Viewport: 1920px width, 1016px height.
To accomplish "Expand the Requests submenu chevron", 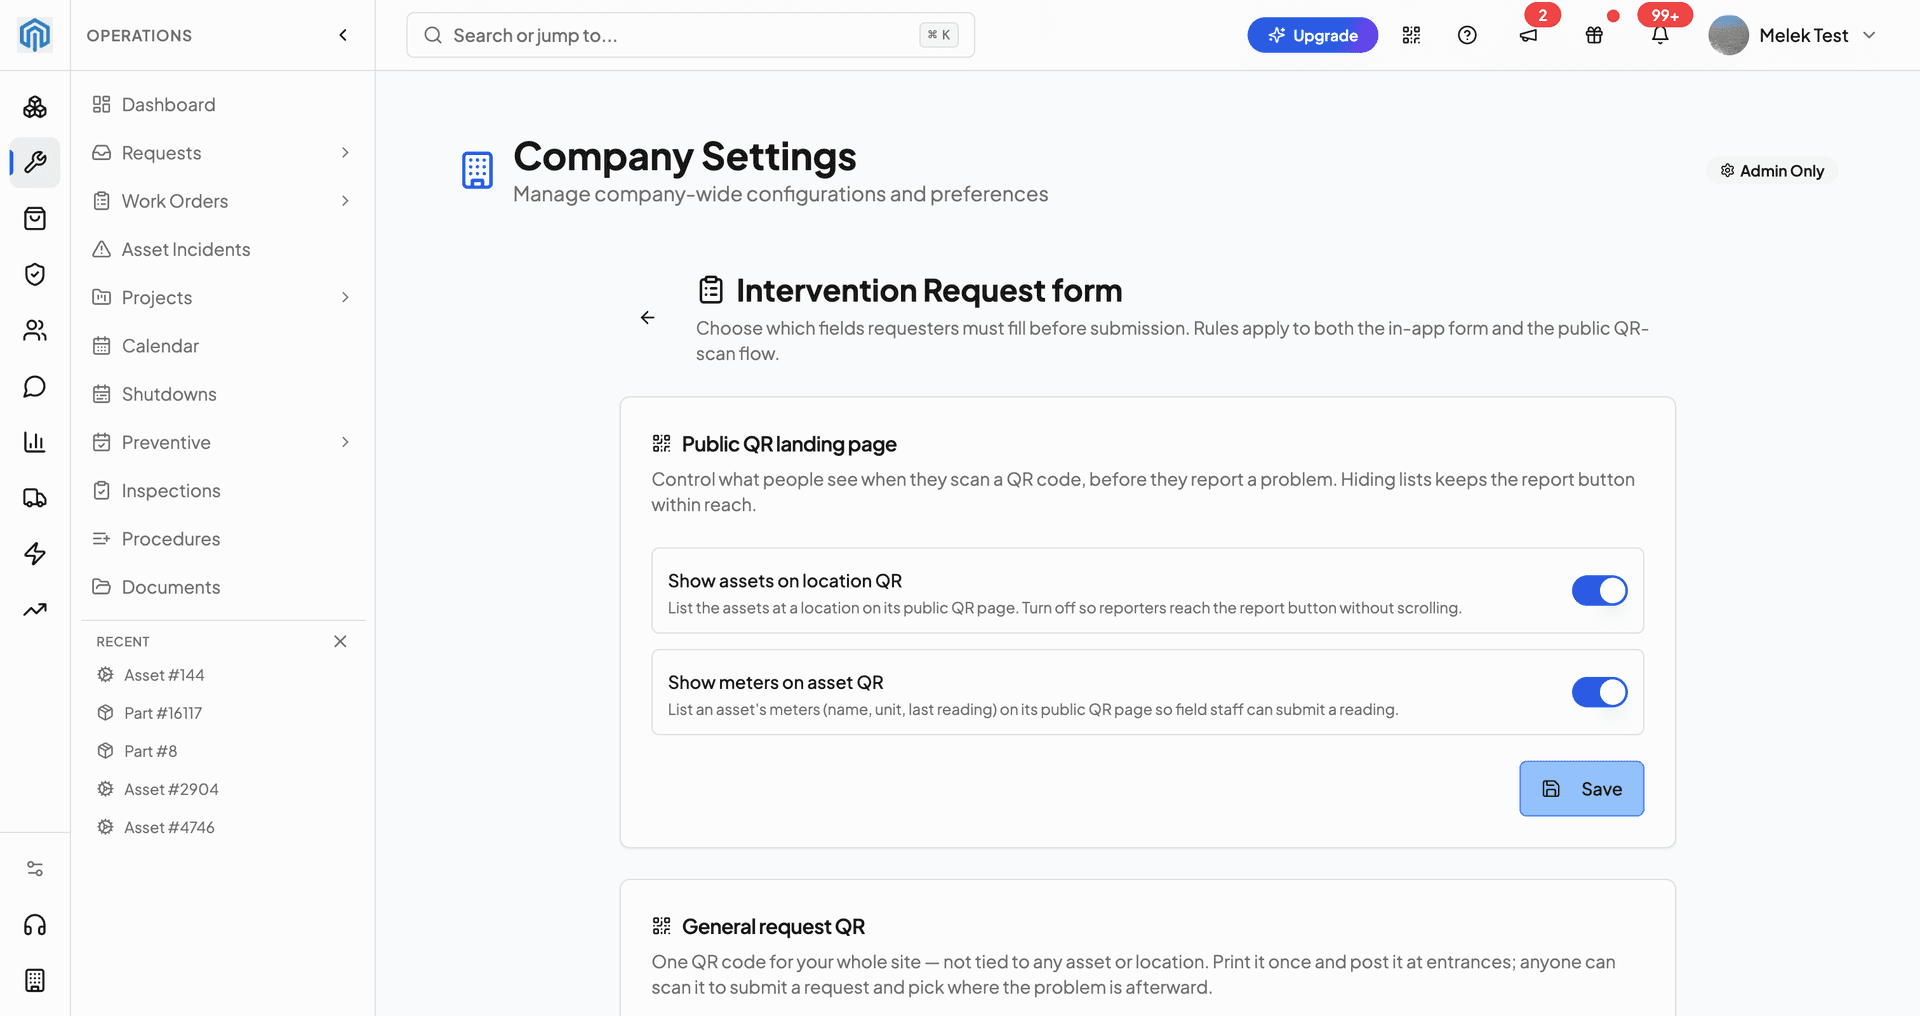I will [345, 153].
